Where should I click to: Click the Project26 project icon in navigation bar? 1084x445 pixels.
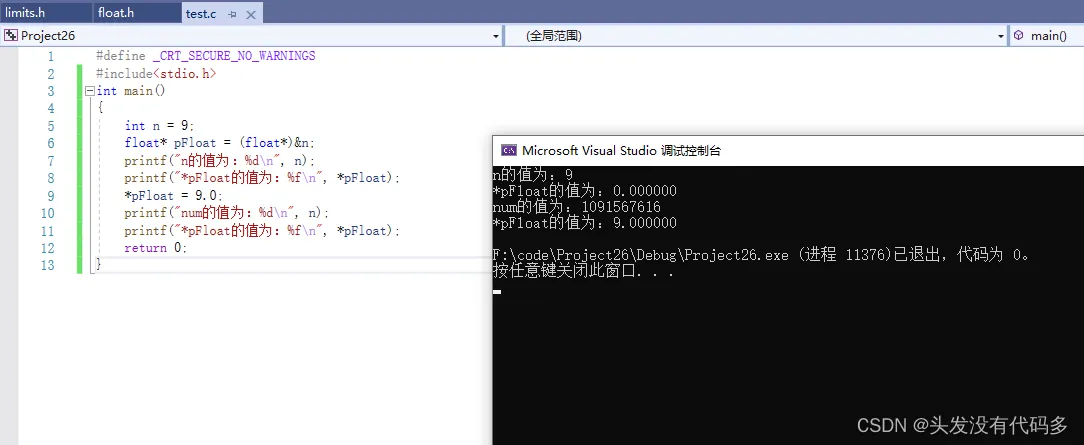click(11, 35)
